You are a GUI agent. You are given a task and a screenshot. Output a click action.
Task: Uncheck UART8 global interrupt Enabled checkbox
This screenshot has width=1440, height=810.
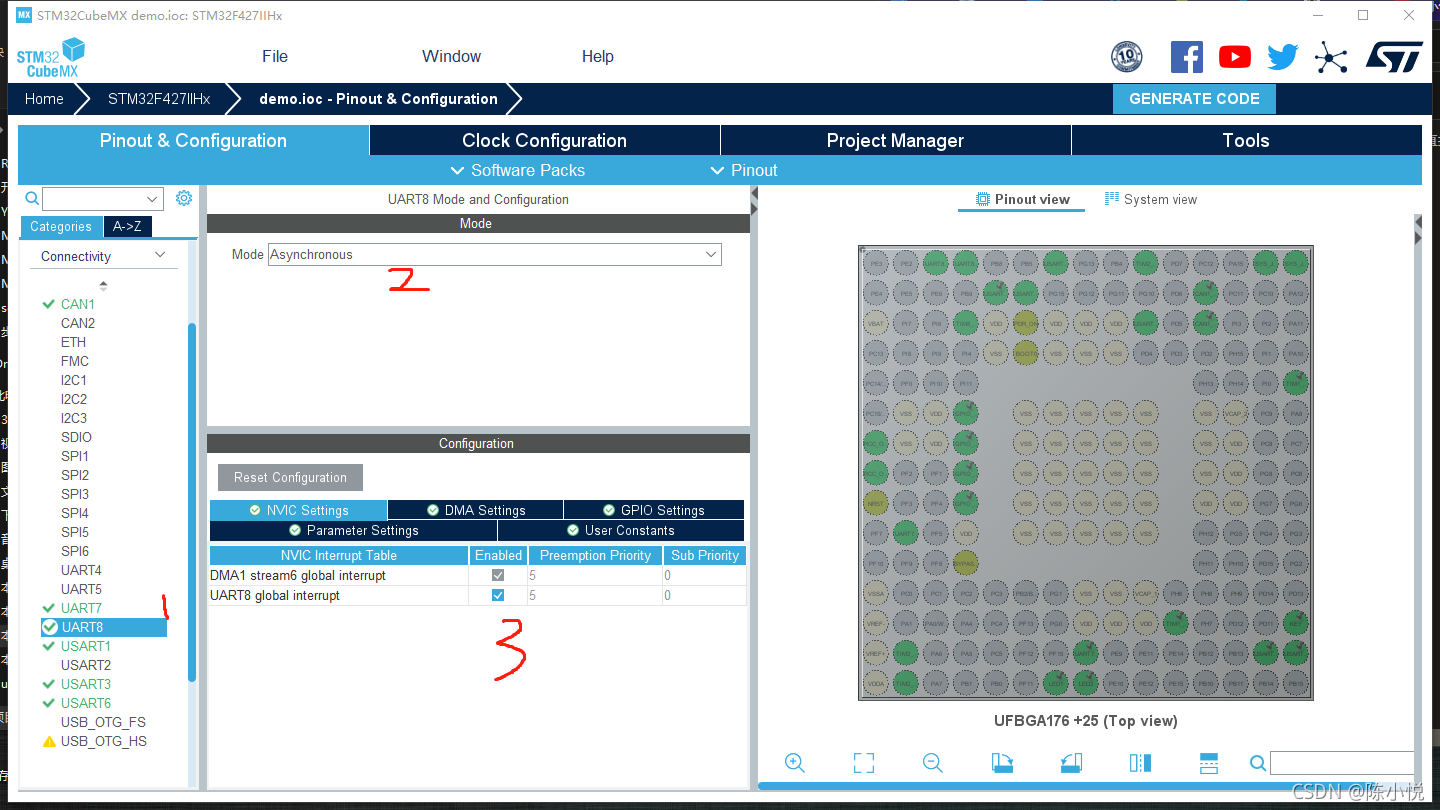(x=498, y=595)
